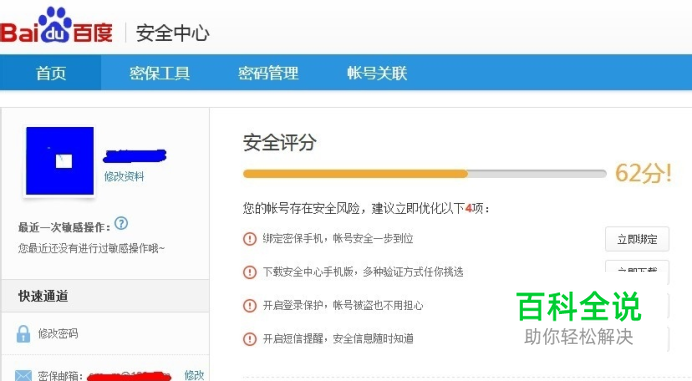Click text 下载安全中心手机版，多种验证方式任你挑选
692x381 pixels.
click(363, 272)
